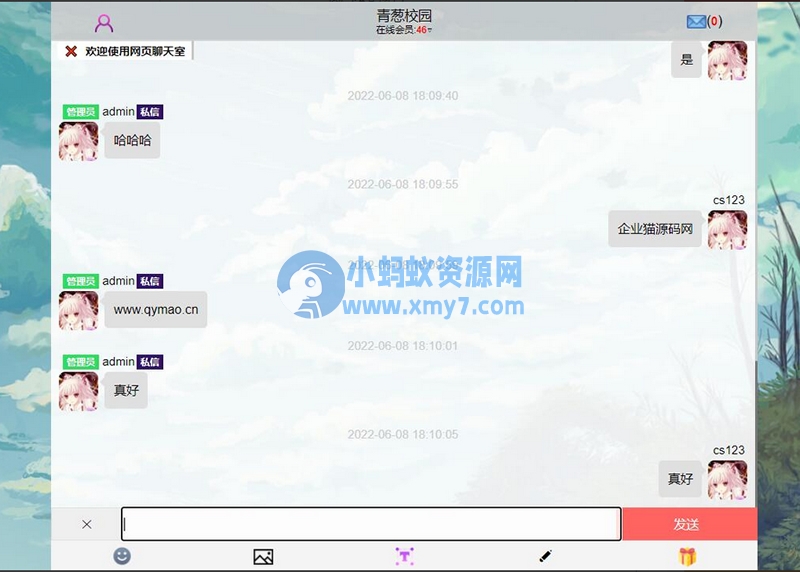Click cs123 avatar beside bottom 真好 message

click(728, 480)
